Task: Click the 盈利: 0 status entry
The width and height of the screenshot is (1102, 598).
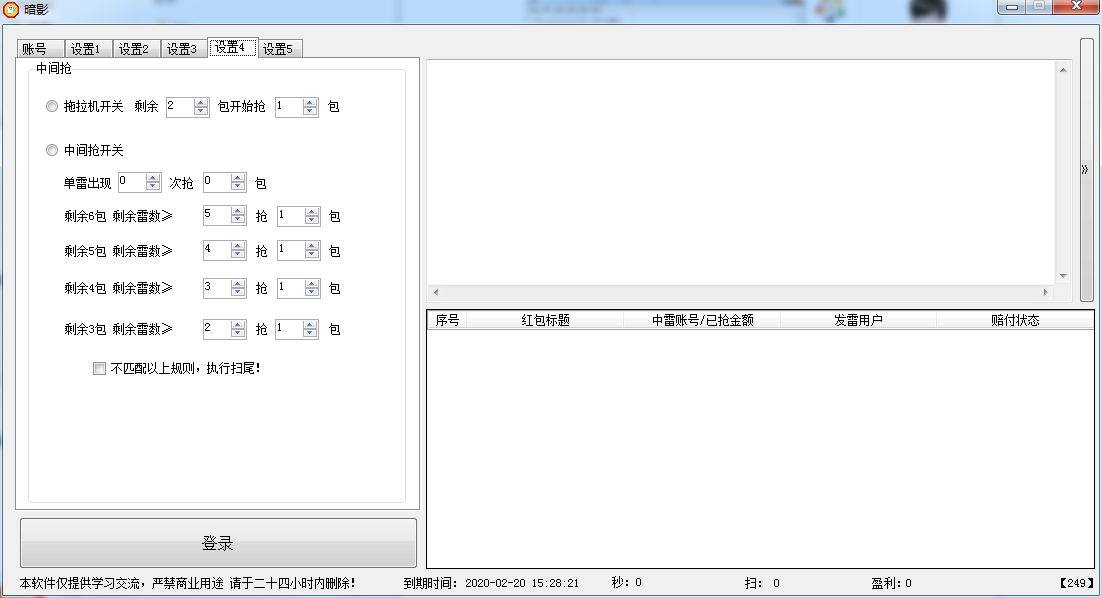Action: pos(891,583)
